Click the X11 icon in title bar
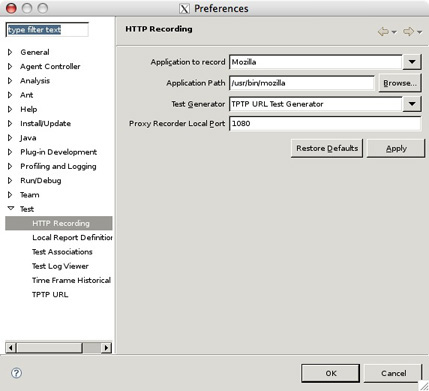 point(184,8)
